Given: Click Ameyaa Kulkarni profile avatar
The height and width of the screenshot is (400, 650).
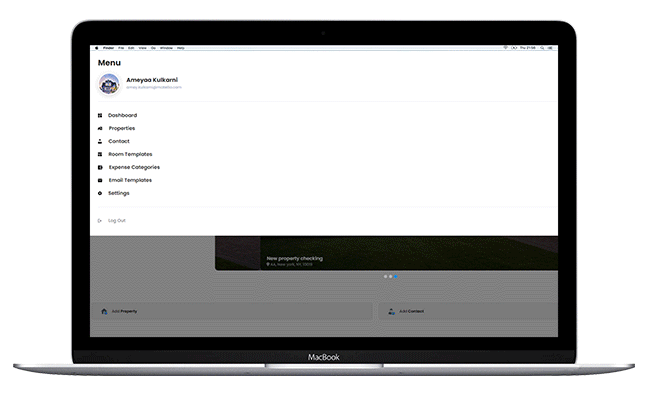Looking at the screenshot, I should coord(109,84).
